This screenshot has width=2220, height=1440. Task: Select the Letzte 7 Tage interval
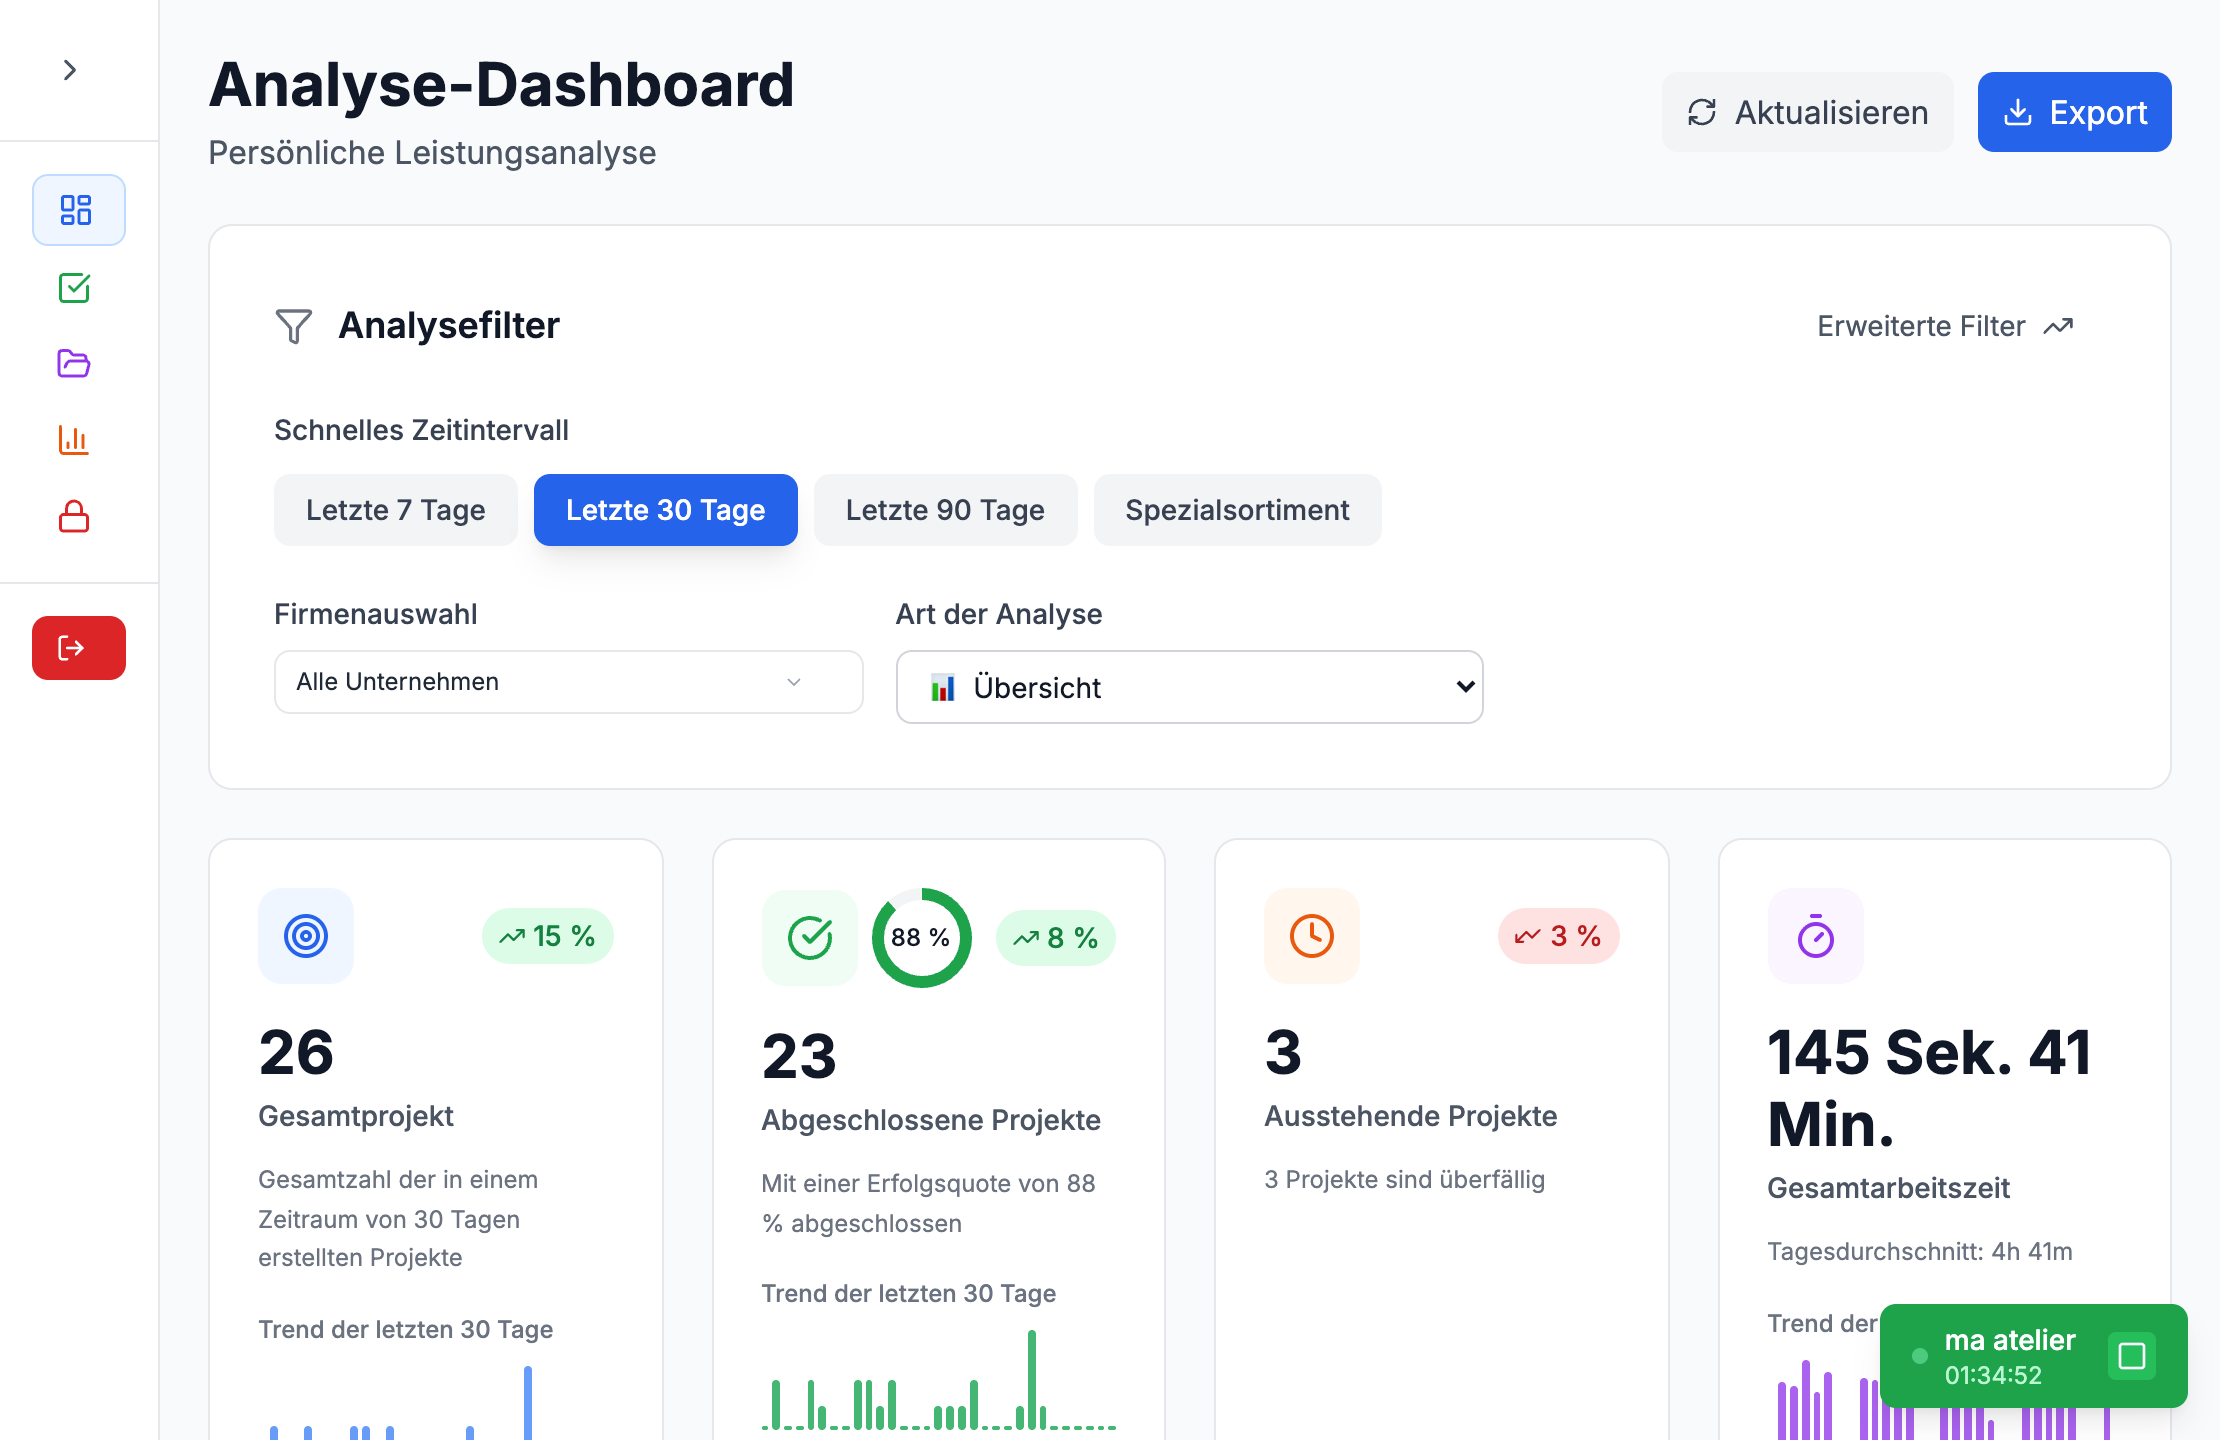[395, 510]
